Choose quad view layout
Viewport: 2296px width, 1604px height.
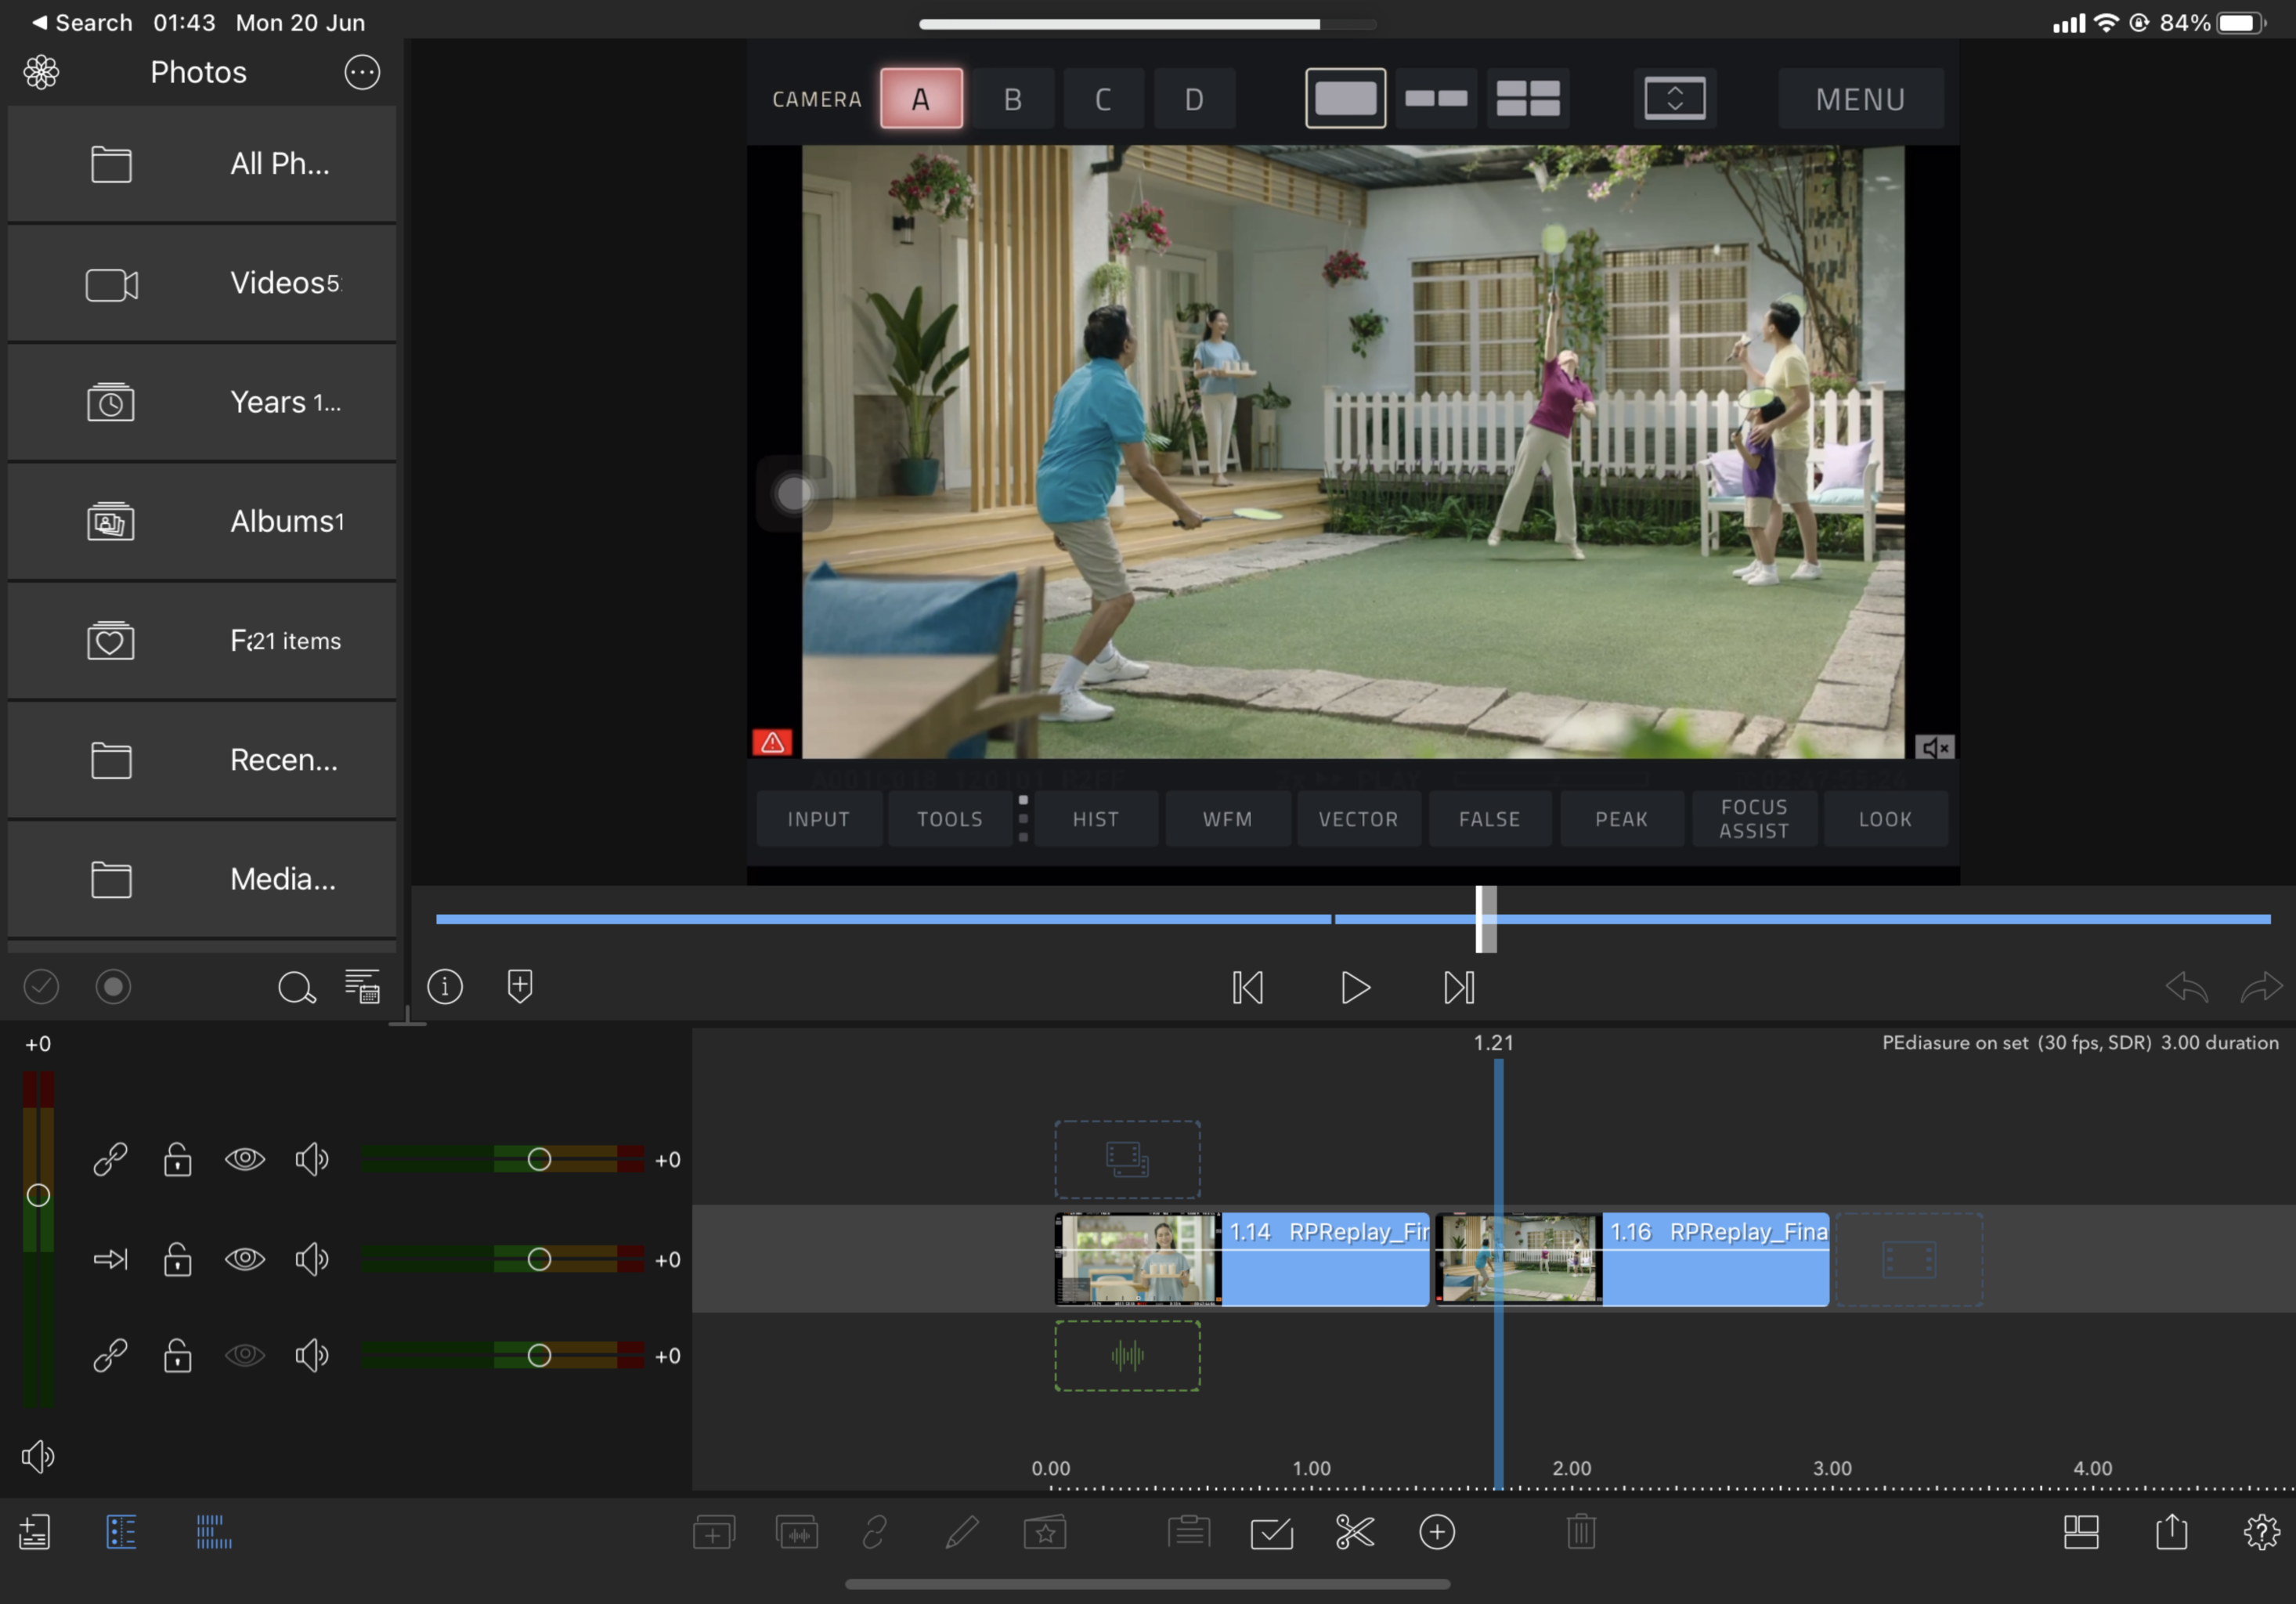1527,98
